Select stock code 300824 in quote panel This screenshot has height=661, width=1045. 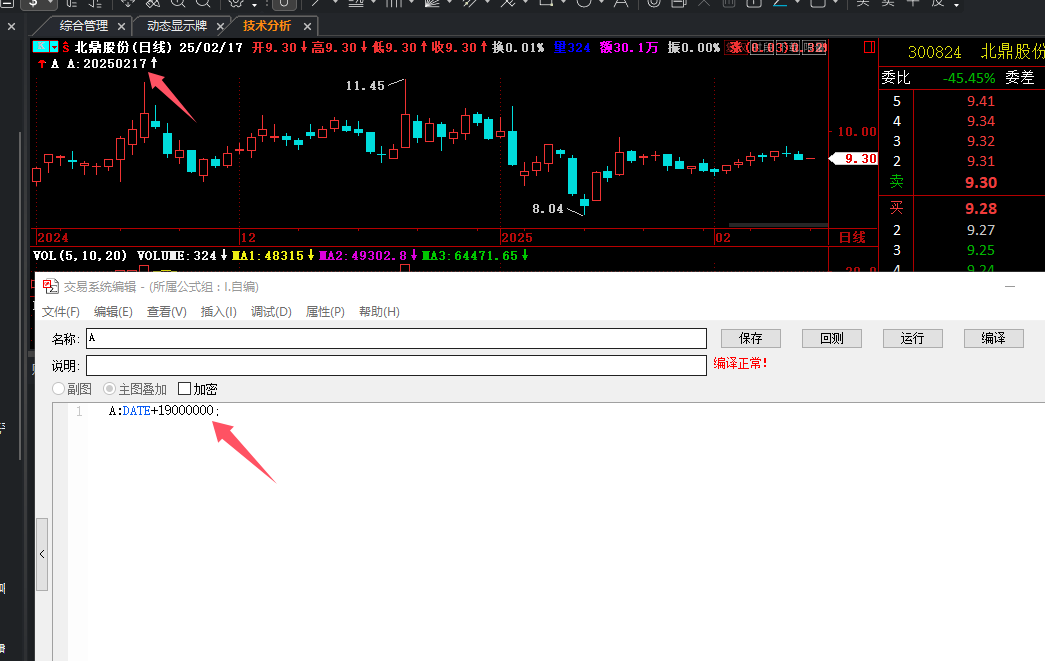coord(934,52)
